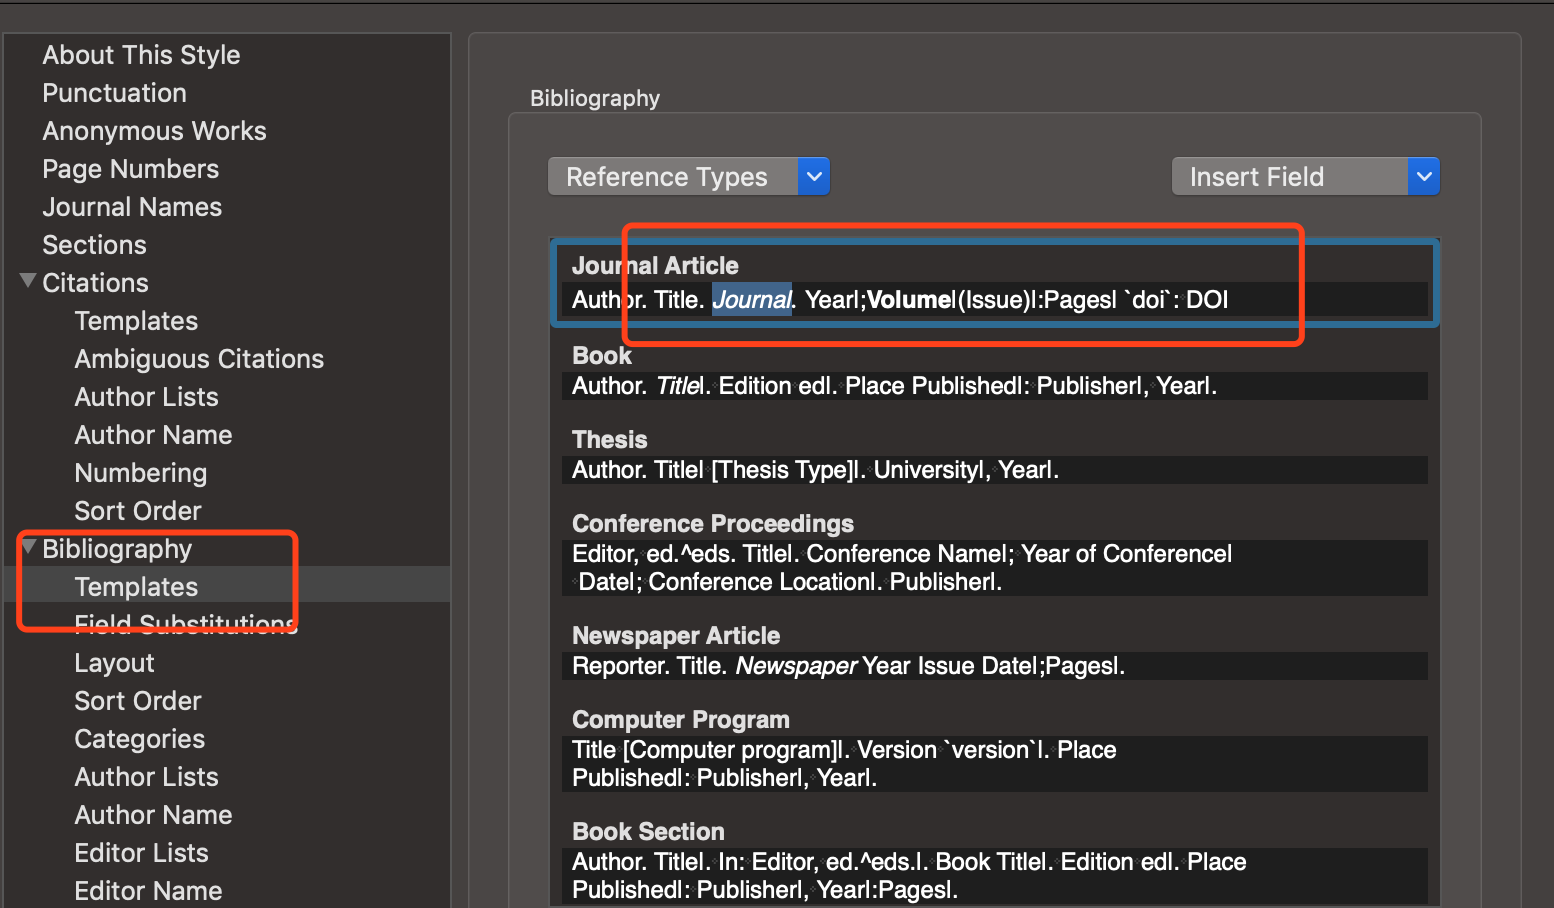
Task: Select Sort Order under Bibliography
Action: click(138, 701)
